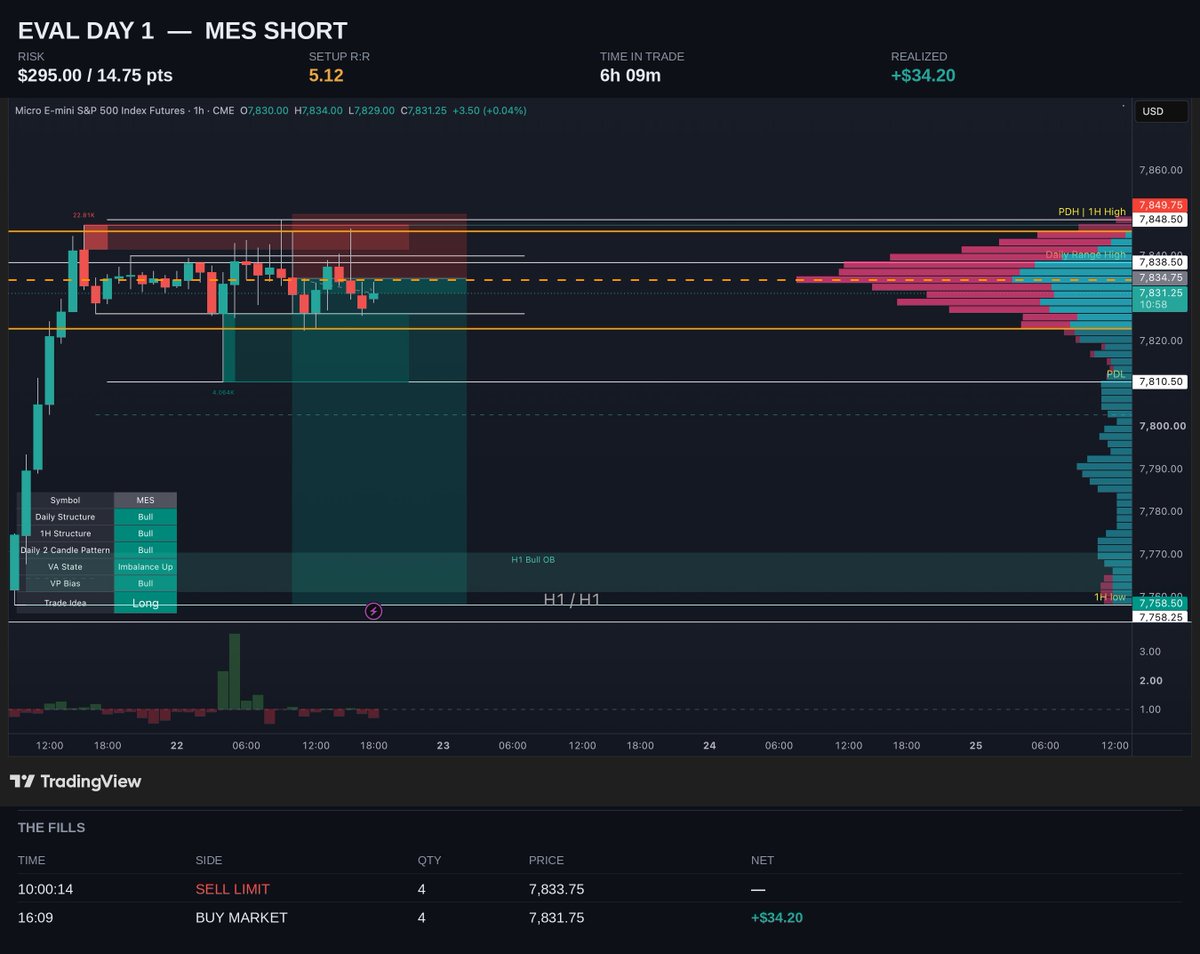Click the 'H1 / H1' text label
The width and height of the screenshot is (1200, 954).
coord(572,599)
